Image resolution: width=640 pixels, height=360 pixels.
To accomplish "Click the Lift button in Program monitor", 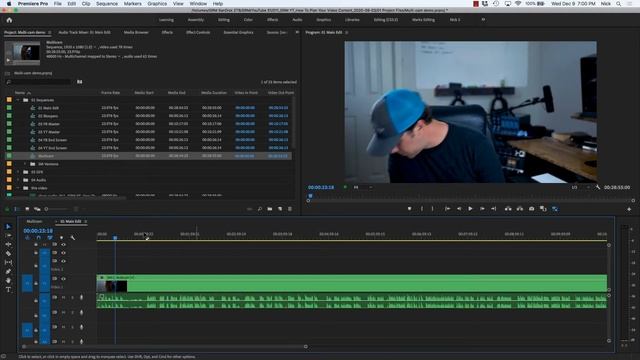I will [x=508, y=209].
